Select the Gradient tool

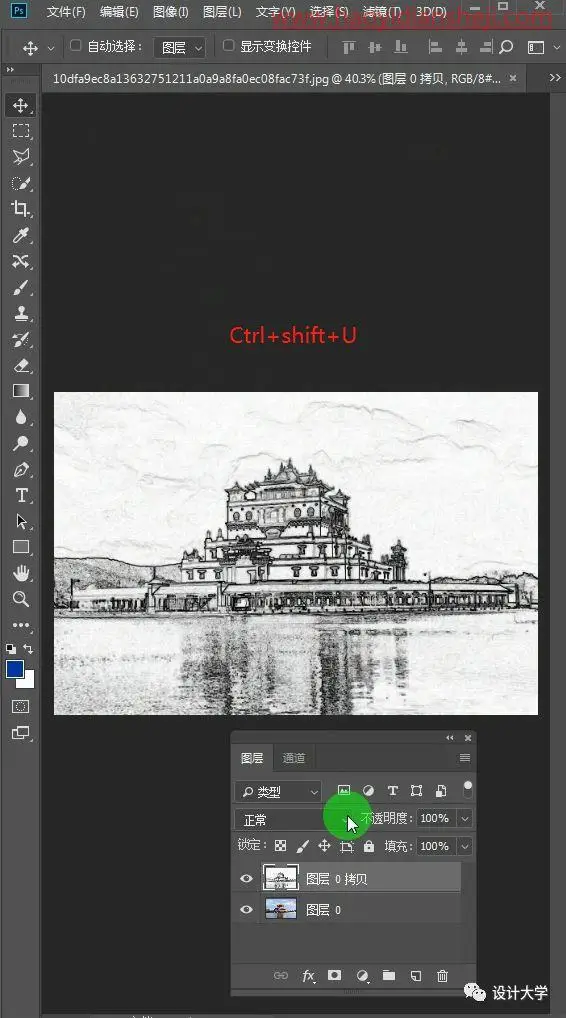tap(21, 391)
